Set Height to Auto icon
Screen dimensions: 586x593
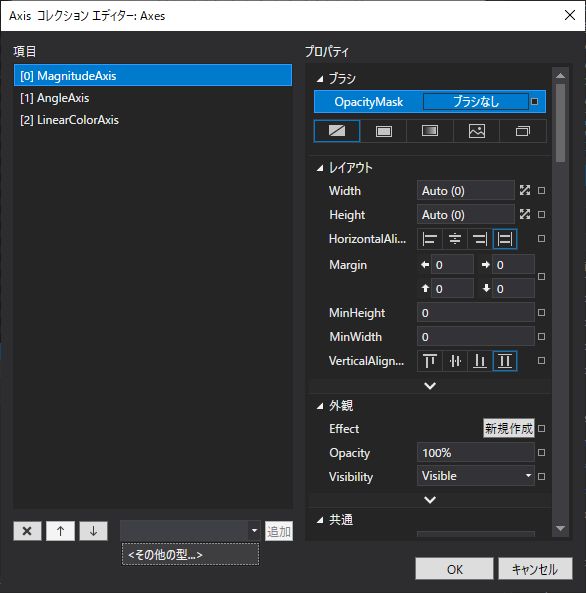click(x=525, y=214)
